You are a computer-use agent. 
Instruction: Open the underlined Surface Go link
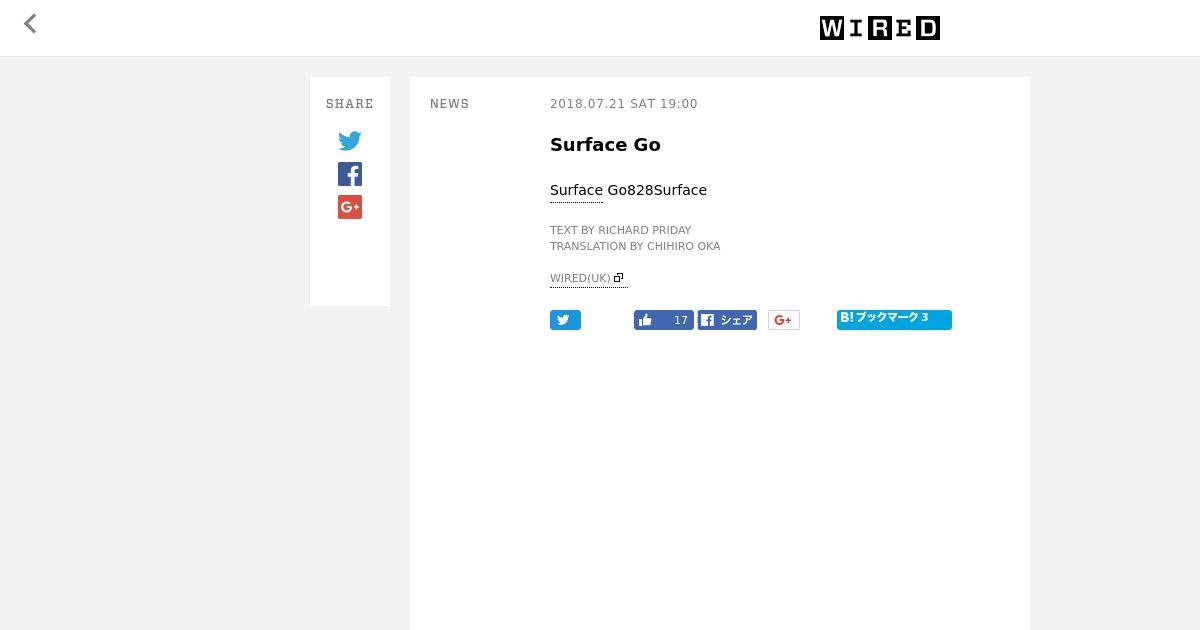577,190
